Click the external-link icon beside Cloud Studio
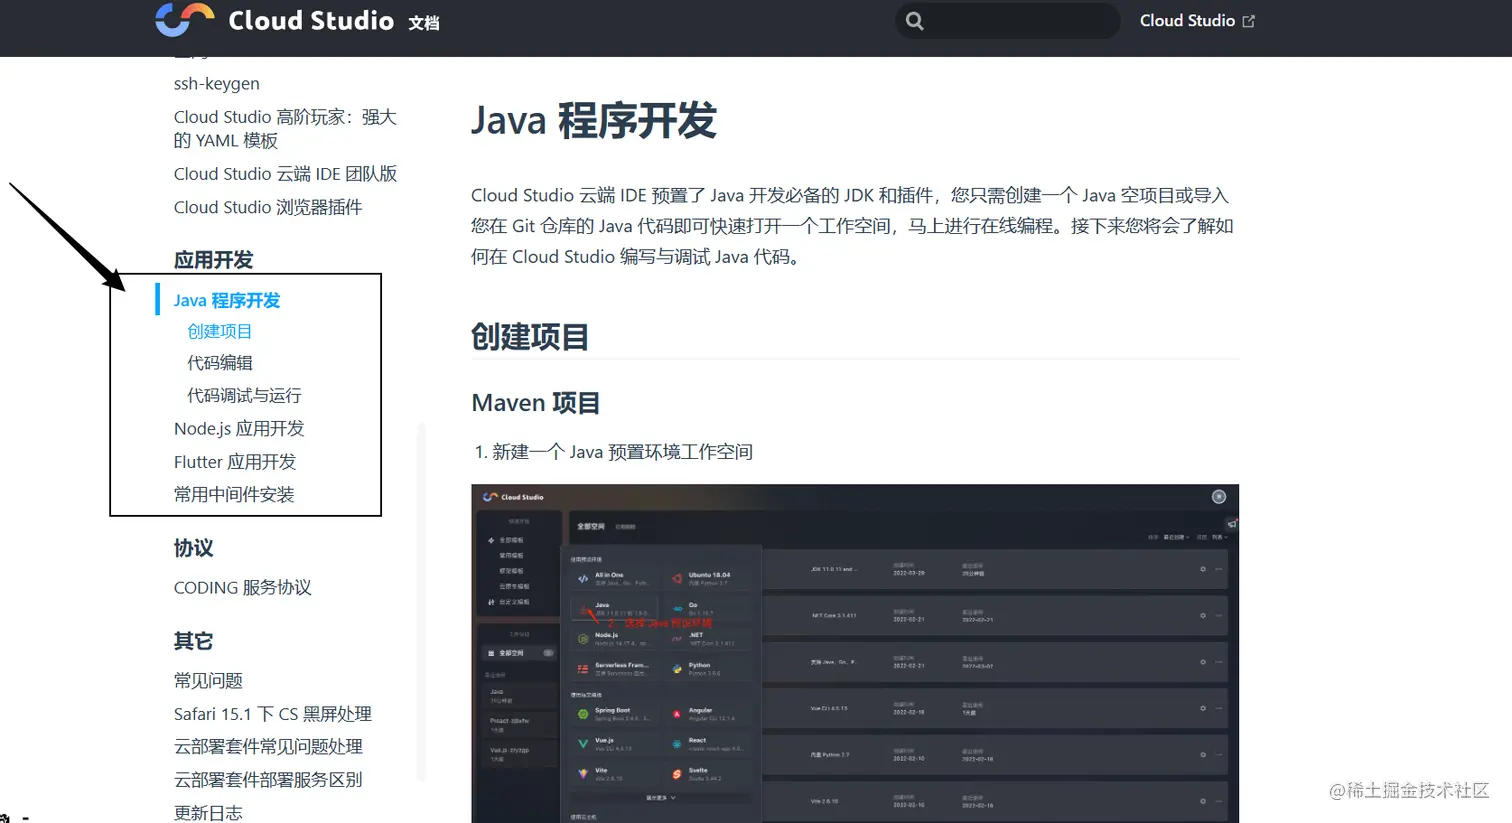The height and width of the screenshot is (823, 1512). [1248, 21]
